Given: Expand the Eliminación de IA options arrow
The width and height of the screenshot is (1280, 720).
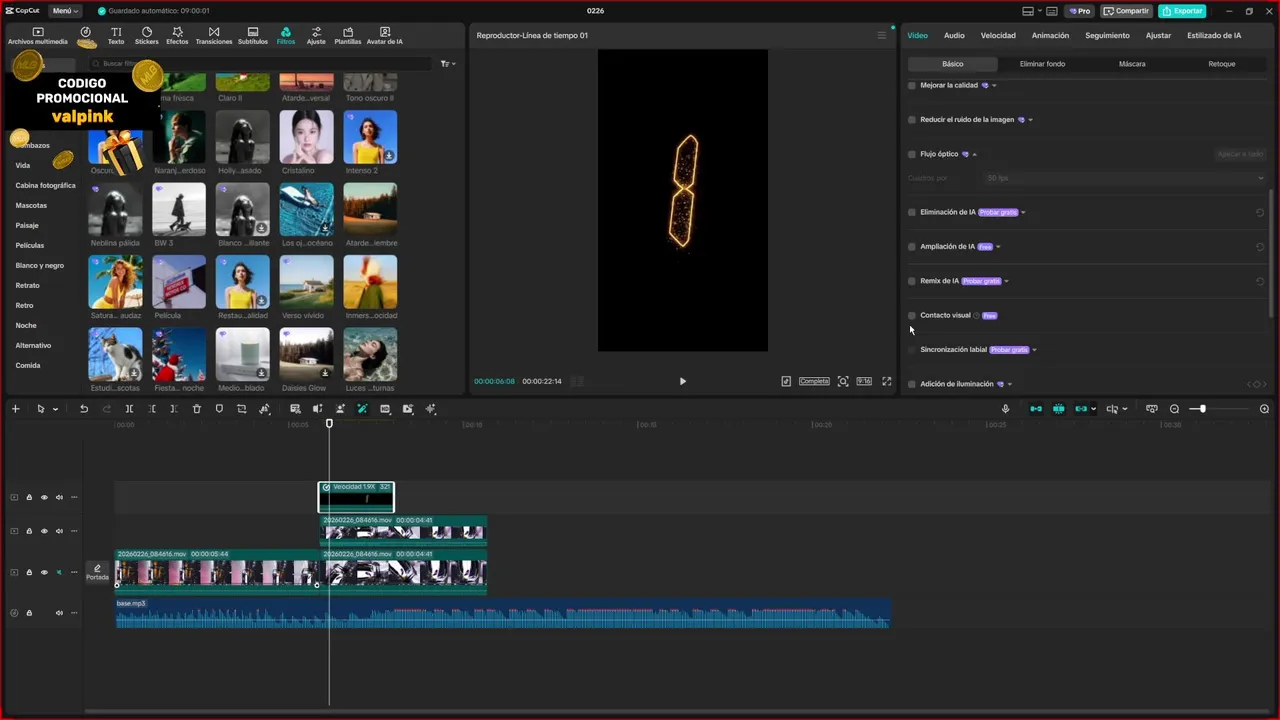Looking at the screenshot, I should pos(1023,212).
